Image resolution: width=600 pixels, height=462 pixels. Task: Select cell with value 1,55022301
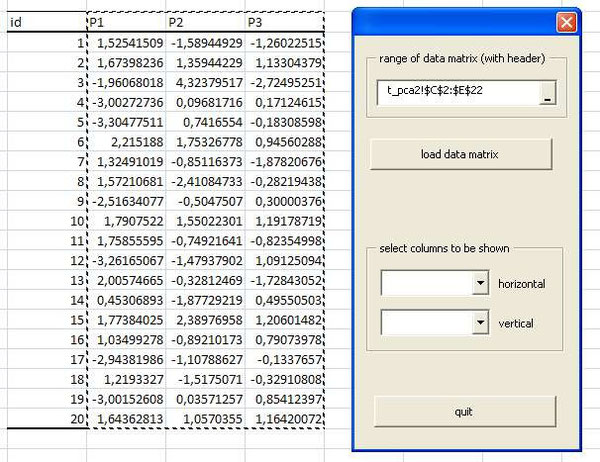click(205, 221)
